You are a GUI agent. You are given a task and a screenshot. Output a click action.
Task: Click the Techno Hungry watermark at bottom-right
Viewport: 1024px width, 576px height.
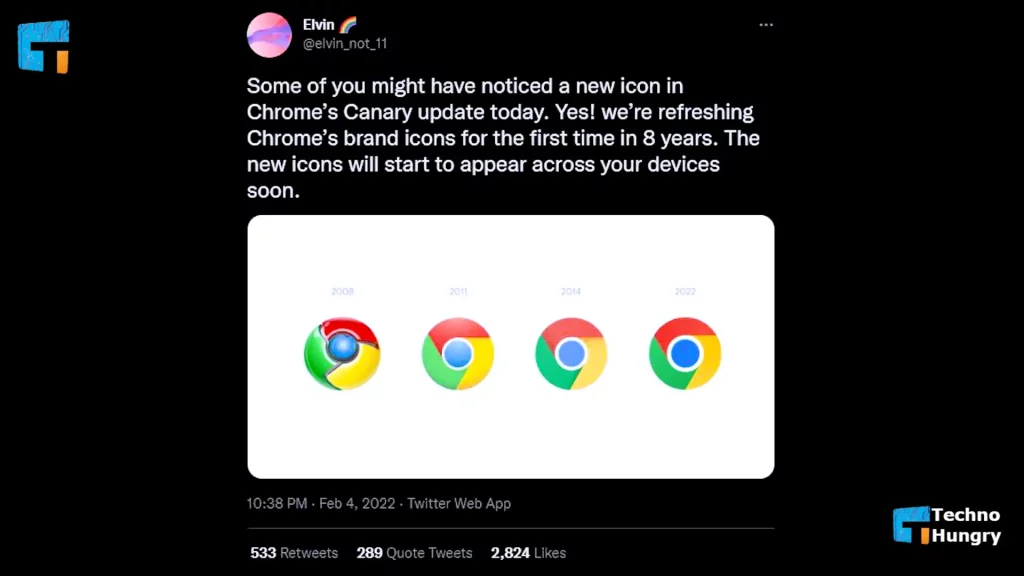[x=945, y=527]
